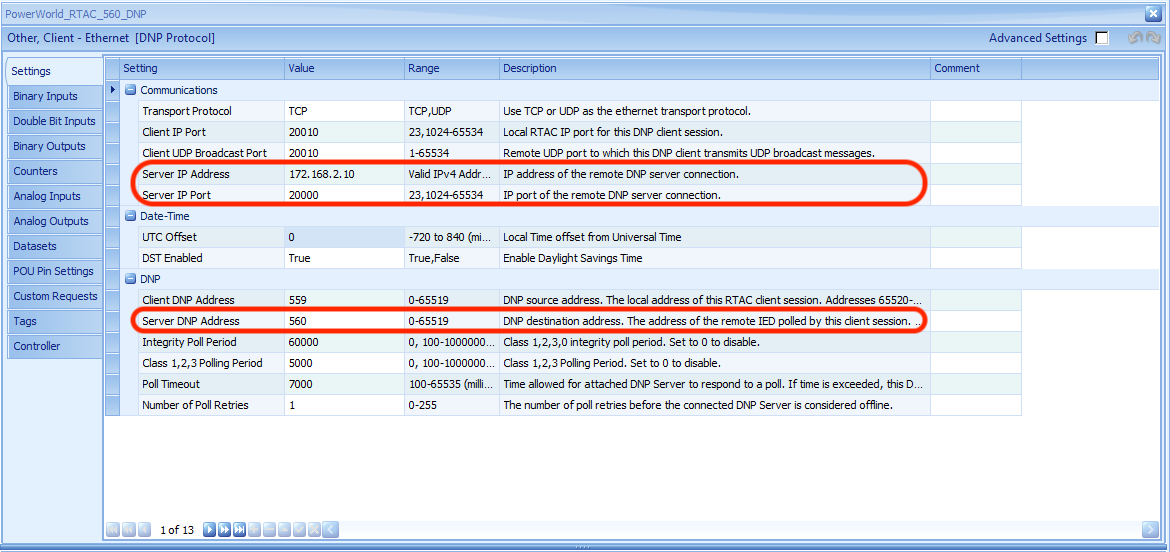Click the end edit checkmark icon

click(x=299, y=530)
